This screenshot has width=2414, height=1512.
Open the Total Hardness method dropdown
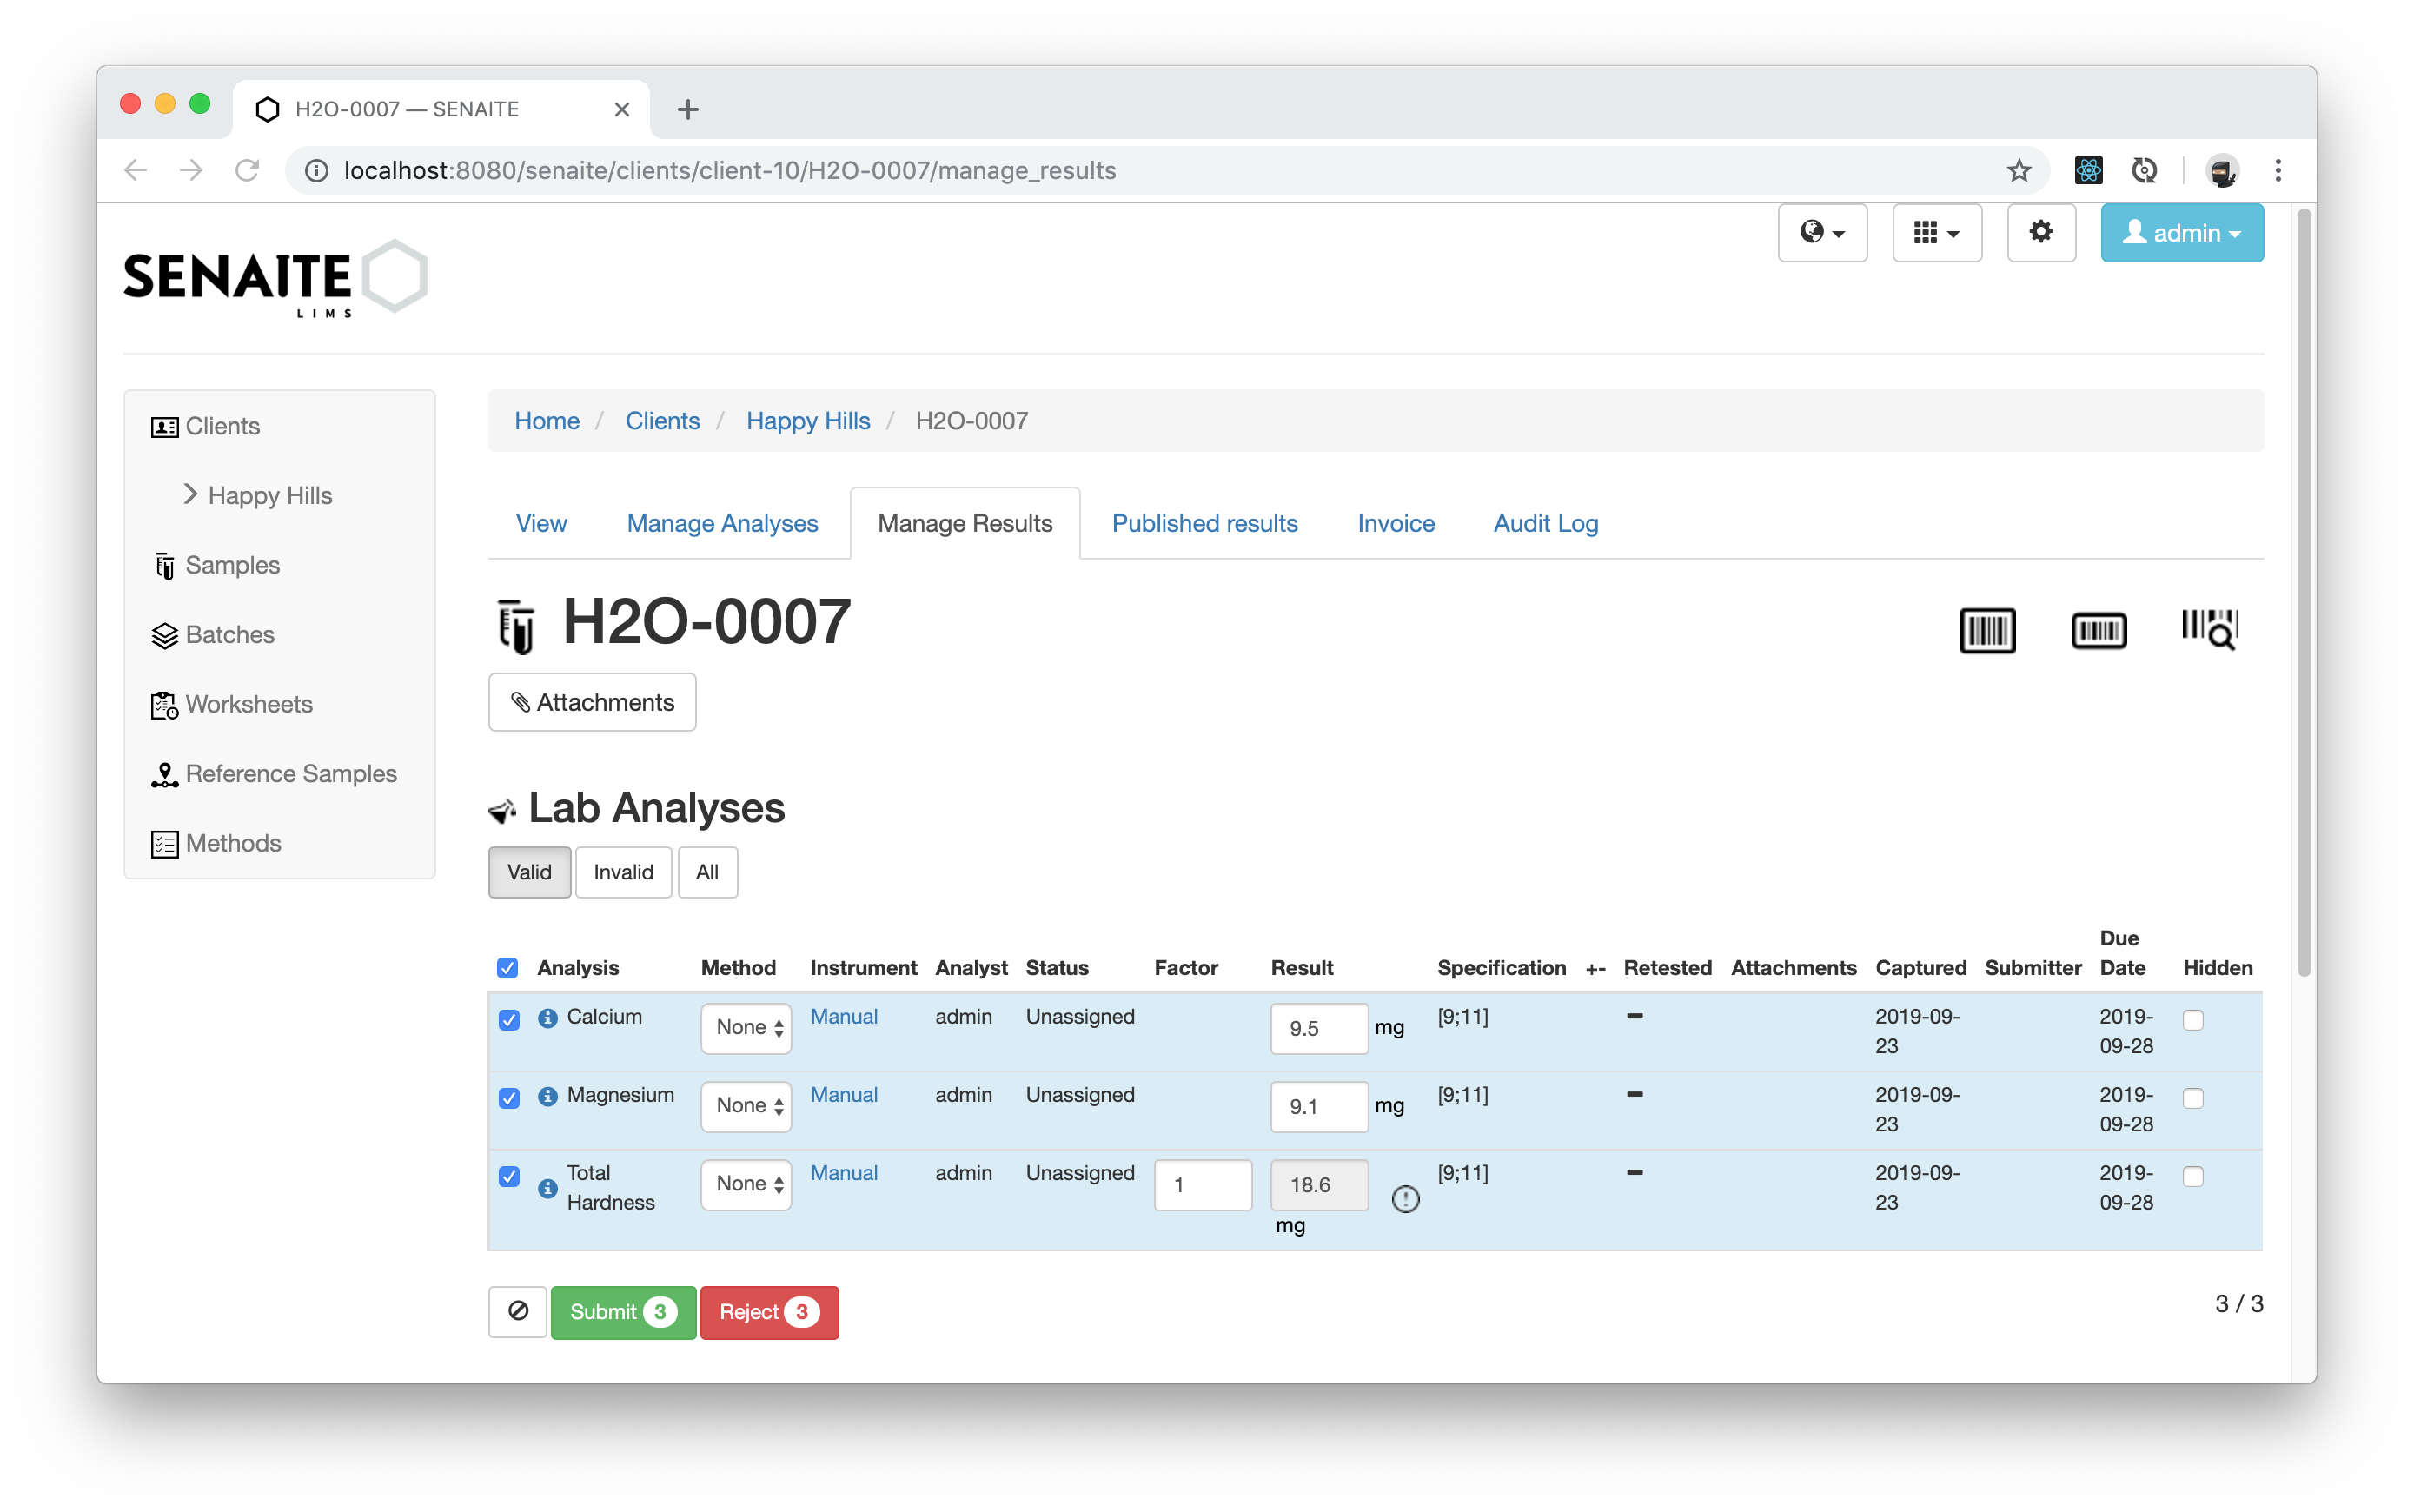pyautogui.click(x=746, y=1184)
